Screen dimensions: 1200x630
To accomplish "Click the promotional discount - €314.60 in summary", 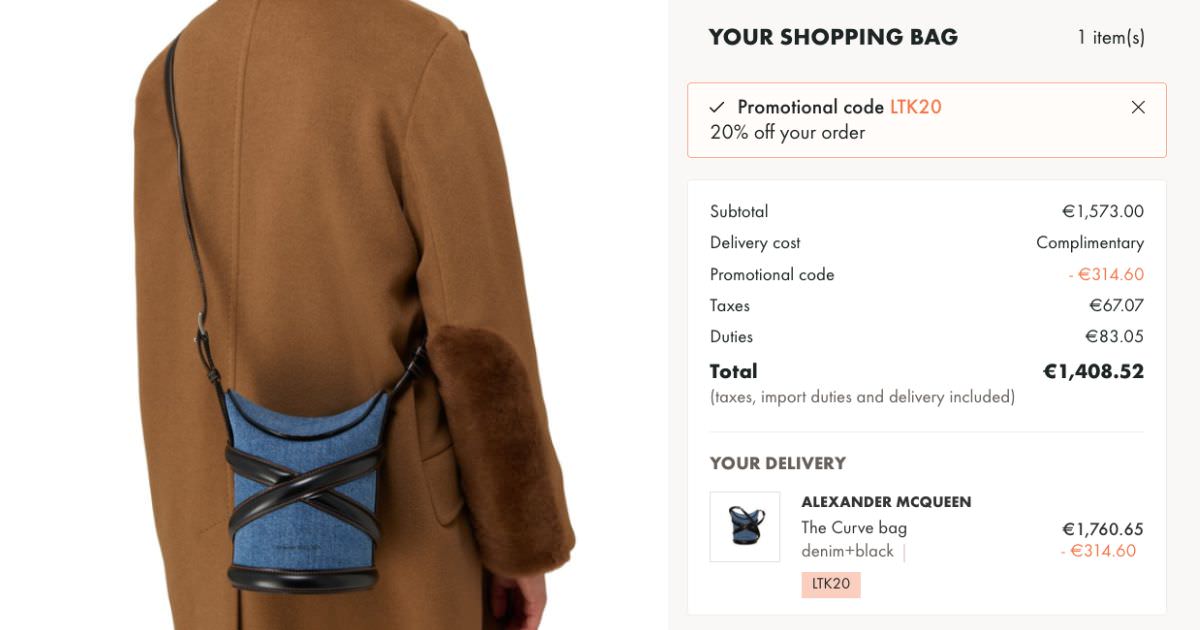I will click(x=1106, y=274).
